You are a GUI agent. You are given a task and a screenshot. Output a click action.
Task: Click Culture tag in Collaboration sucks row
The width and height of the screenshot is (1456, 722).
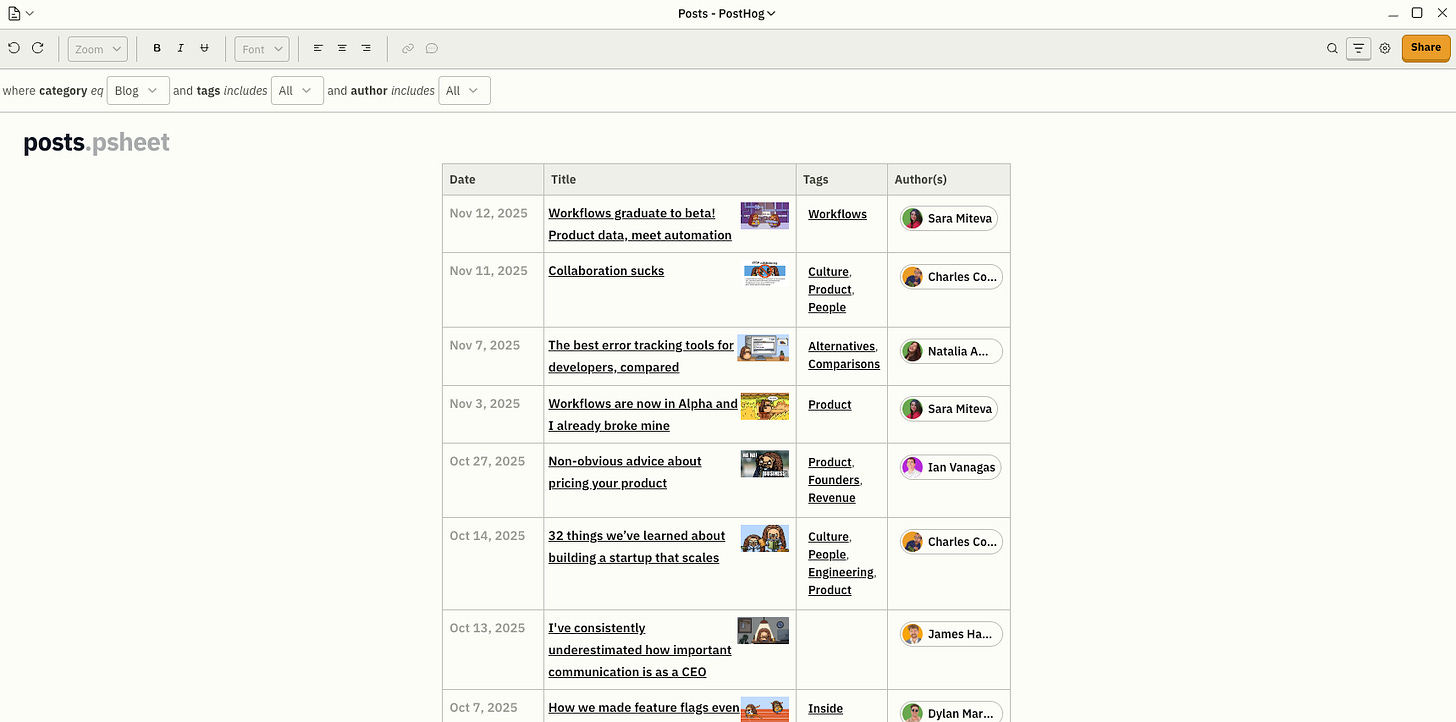(x=828, y=272)
